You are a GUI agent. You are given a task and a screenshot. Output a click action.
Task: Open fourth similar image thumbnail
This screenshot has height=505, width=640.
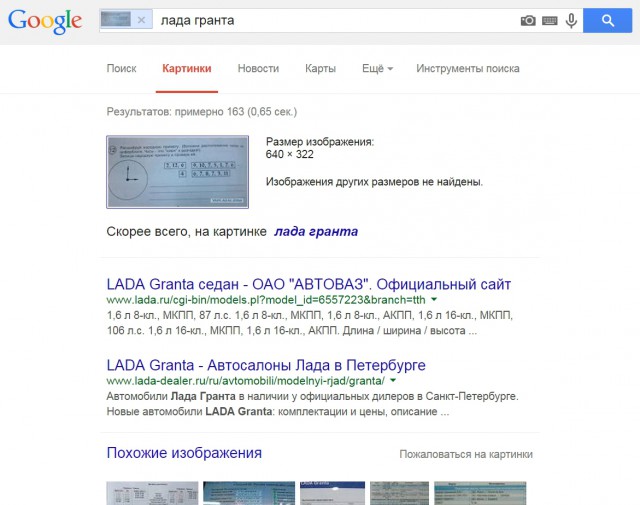click(400, 493)
